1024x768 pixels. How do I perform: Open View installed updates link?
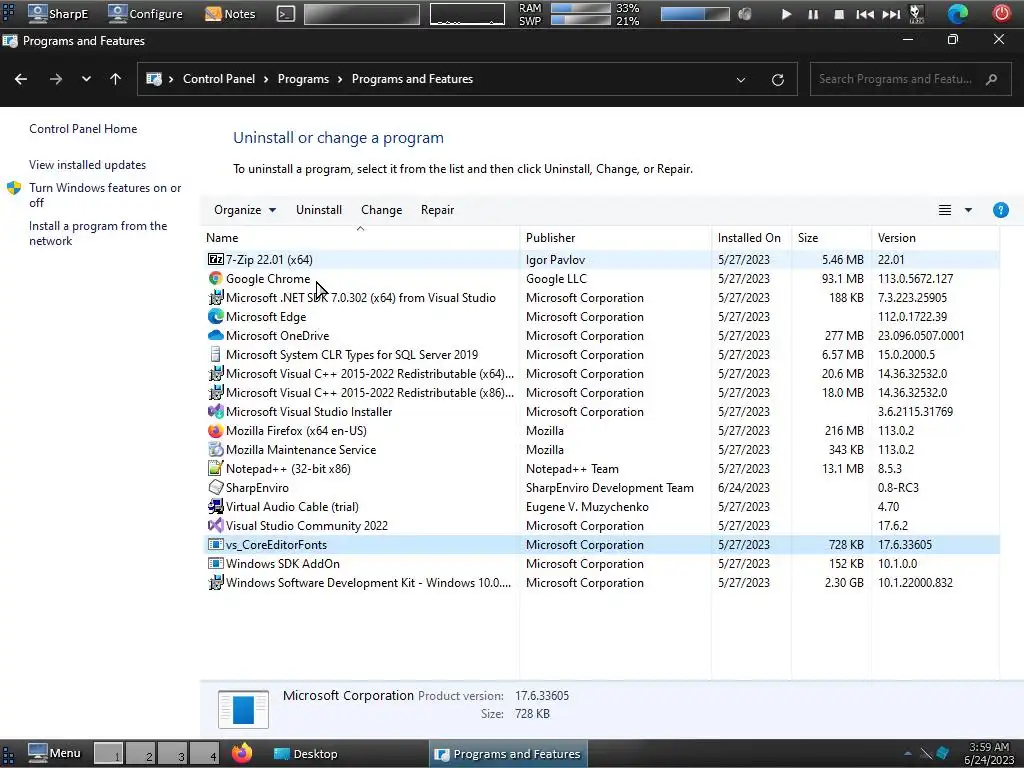click(x=88, y=165)
